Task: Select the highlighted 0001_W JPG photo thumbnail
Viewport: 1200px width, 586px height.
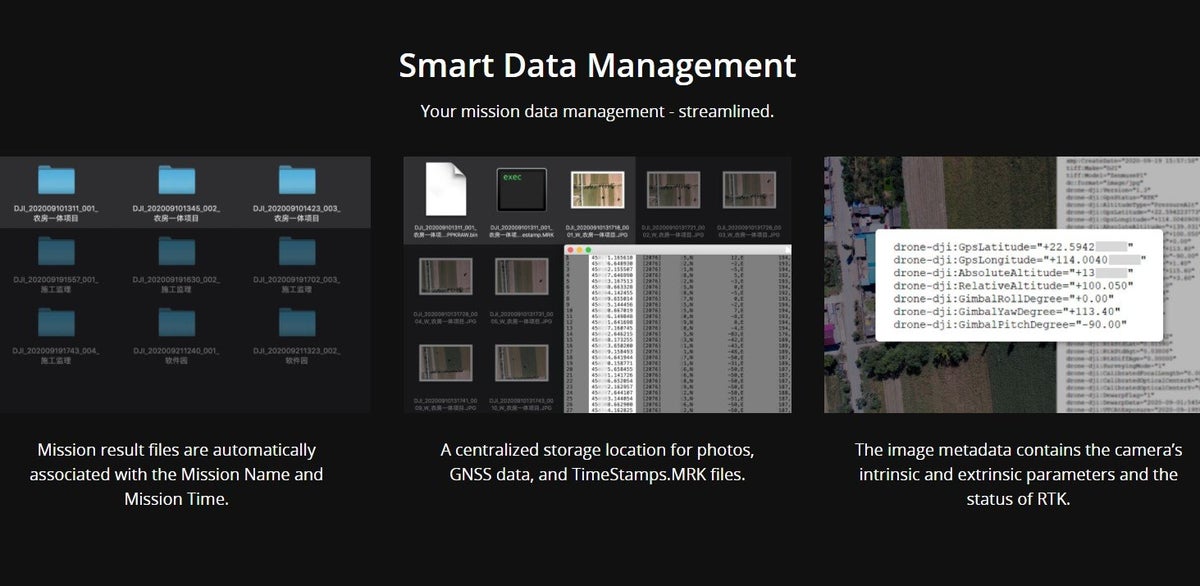Action: pyautogui.click(x=596, y=191)
